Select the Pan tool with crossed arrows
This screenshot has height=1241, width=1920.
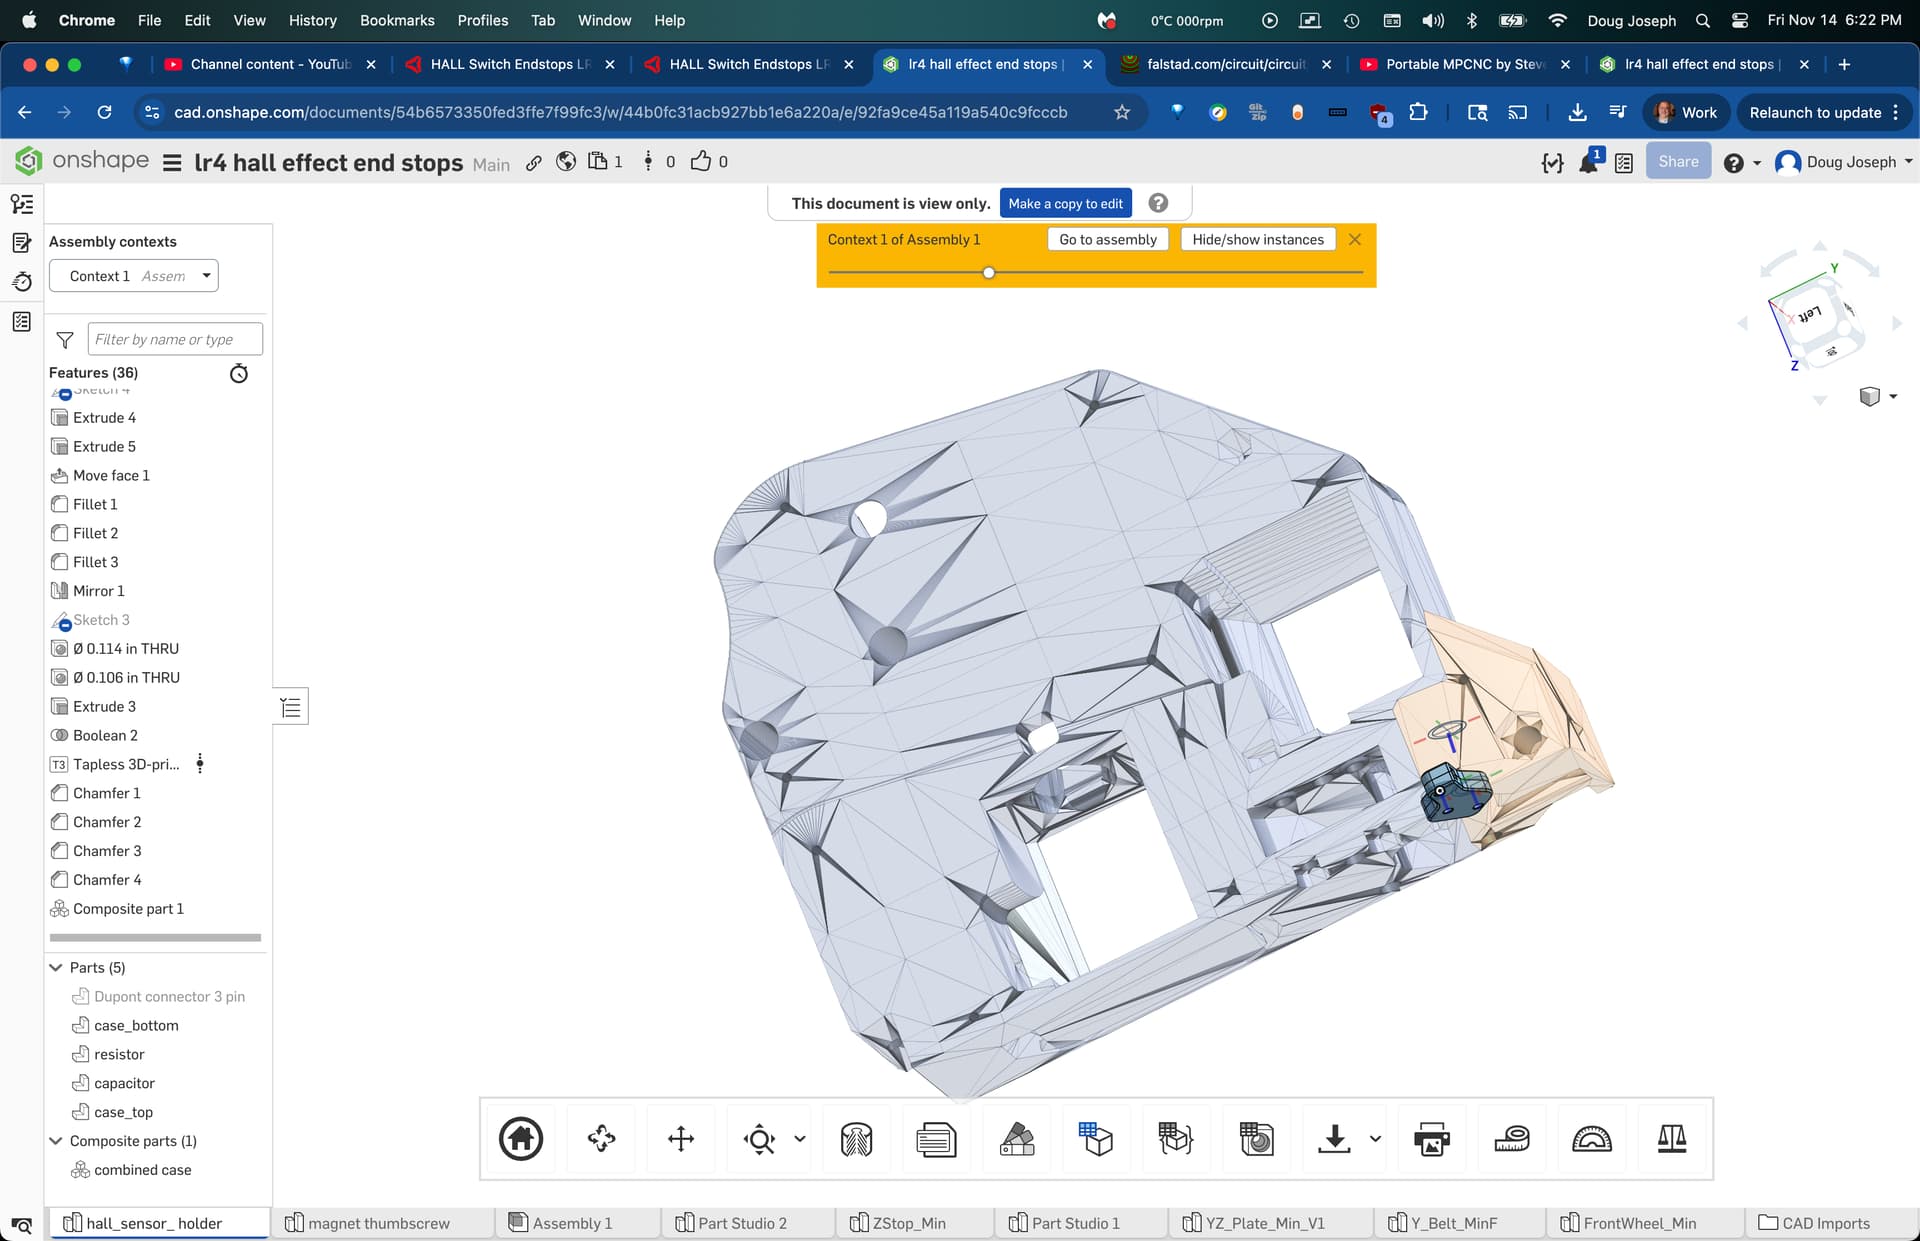pos(681,1138)
